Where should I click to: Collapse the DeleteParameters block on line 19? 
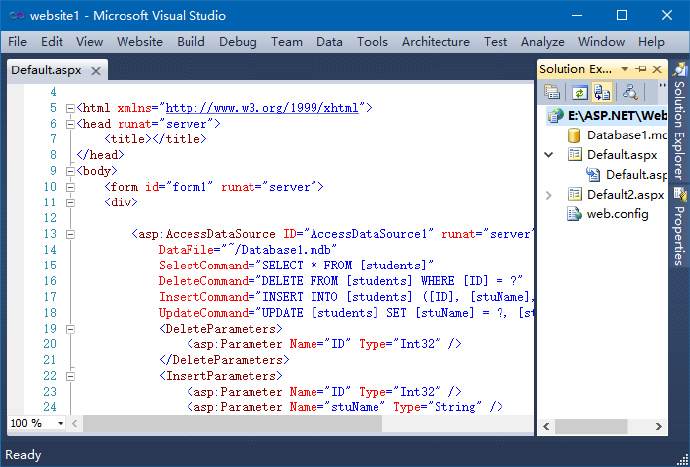click(70, 329)
